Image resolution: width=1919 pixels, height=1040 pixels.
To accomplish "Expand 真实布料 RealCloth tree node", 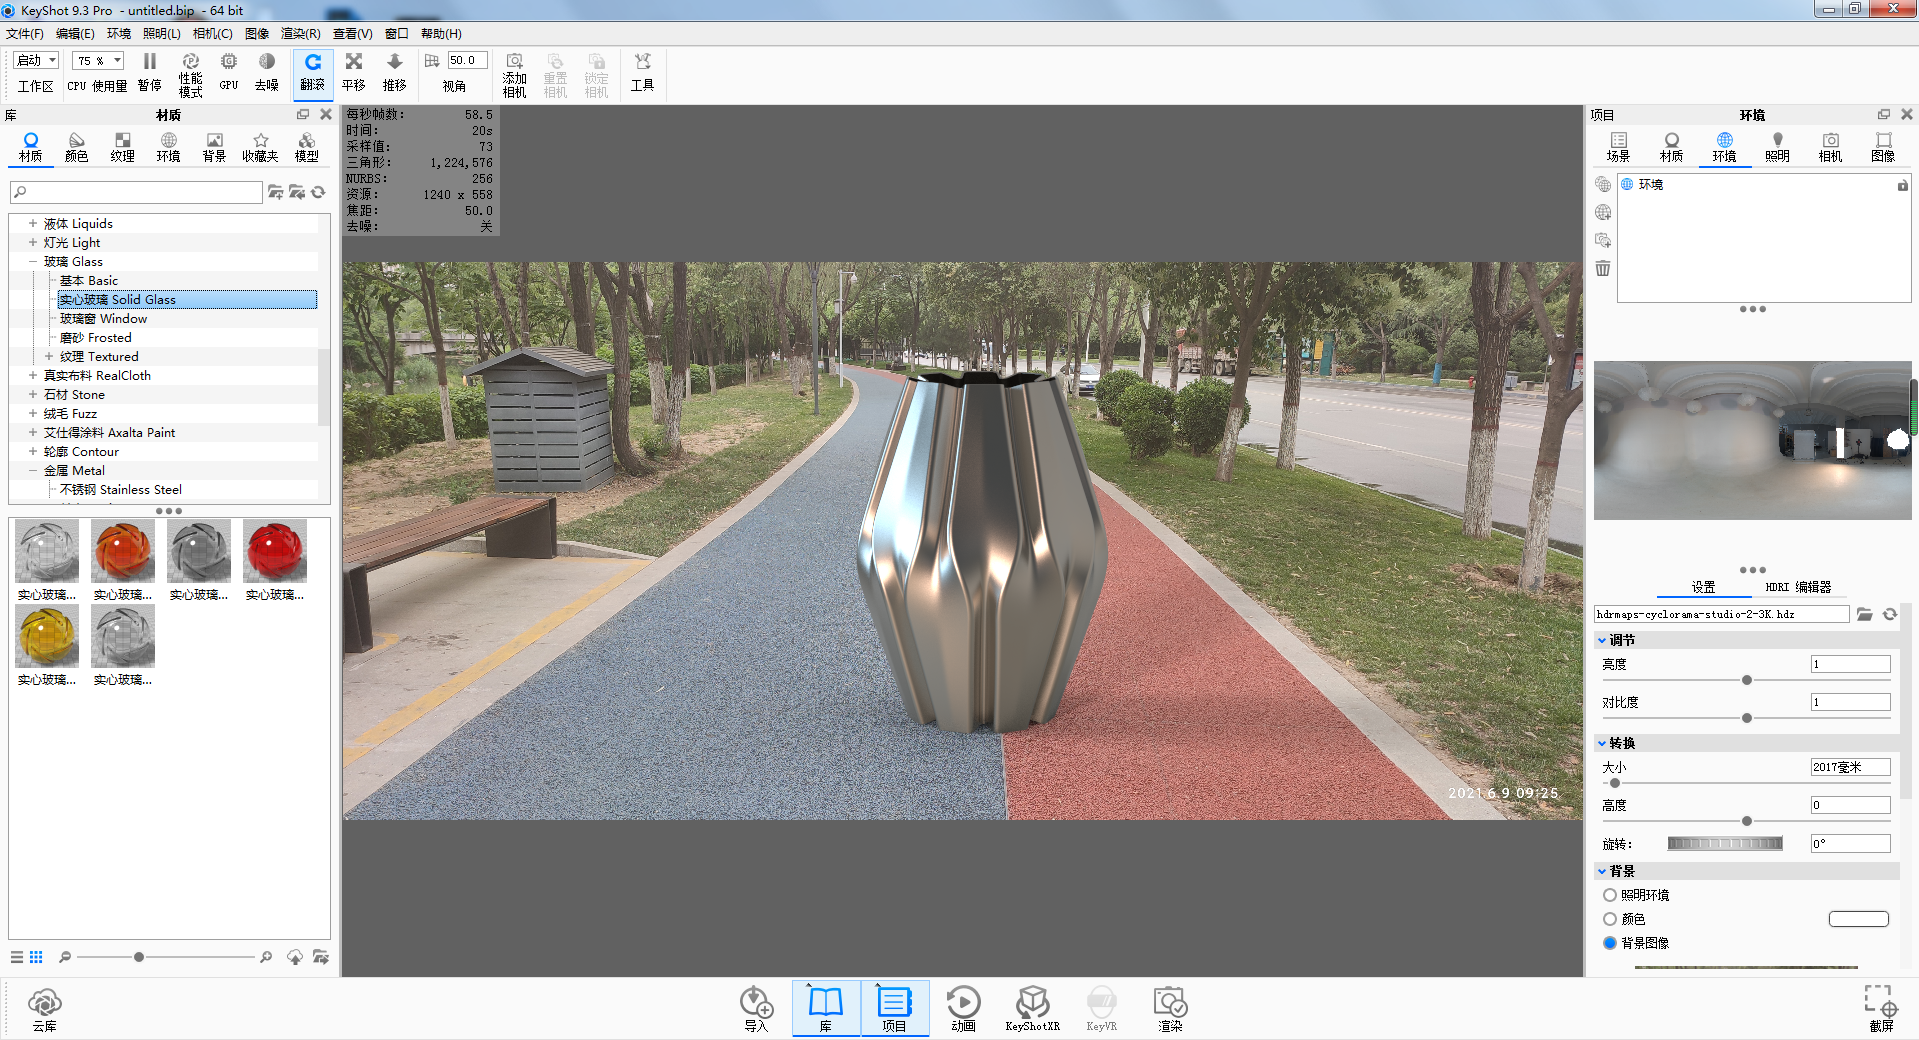I will [x=33, y=375].
